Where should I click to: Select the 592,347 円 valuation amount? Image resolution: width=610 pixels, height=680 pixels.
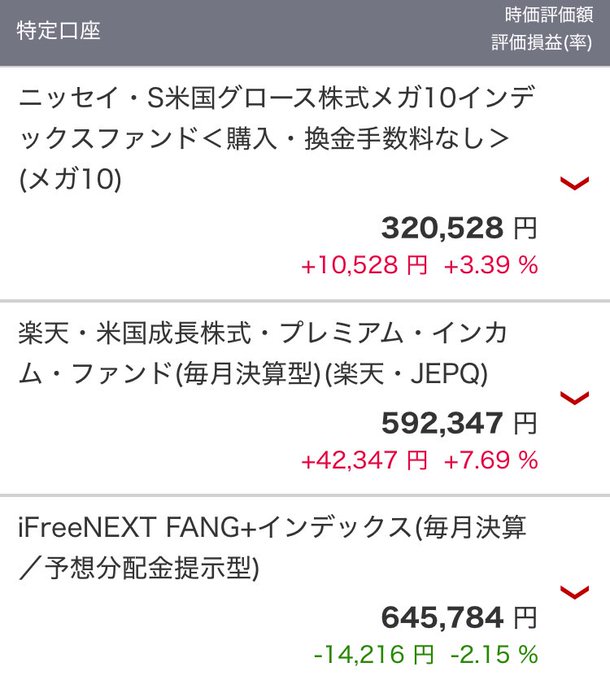click(458, 423)
